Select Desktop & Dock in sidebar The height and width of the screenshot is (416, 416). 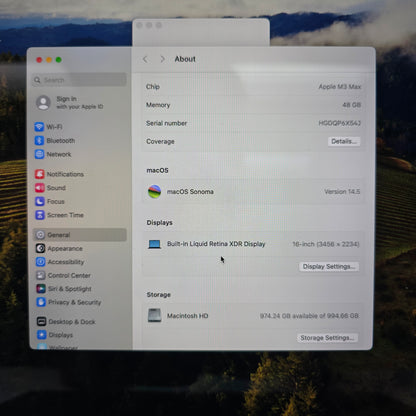click(x=66, y=322)
